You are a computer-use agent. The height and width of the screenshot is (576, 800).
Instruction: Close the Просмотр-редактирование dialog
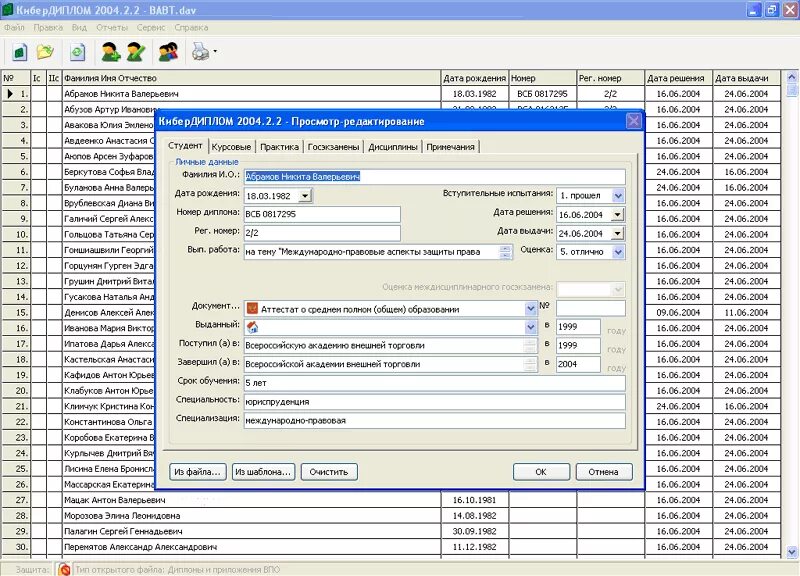[x=633, y=121]
